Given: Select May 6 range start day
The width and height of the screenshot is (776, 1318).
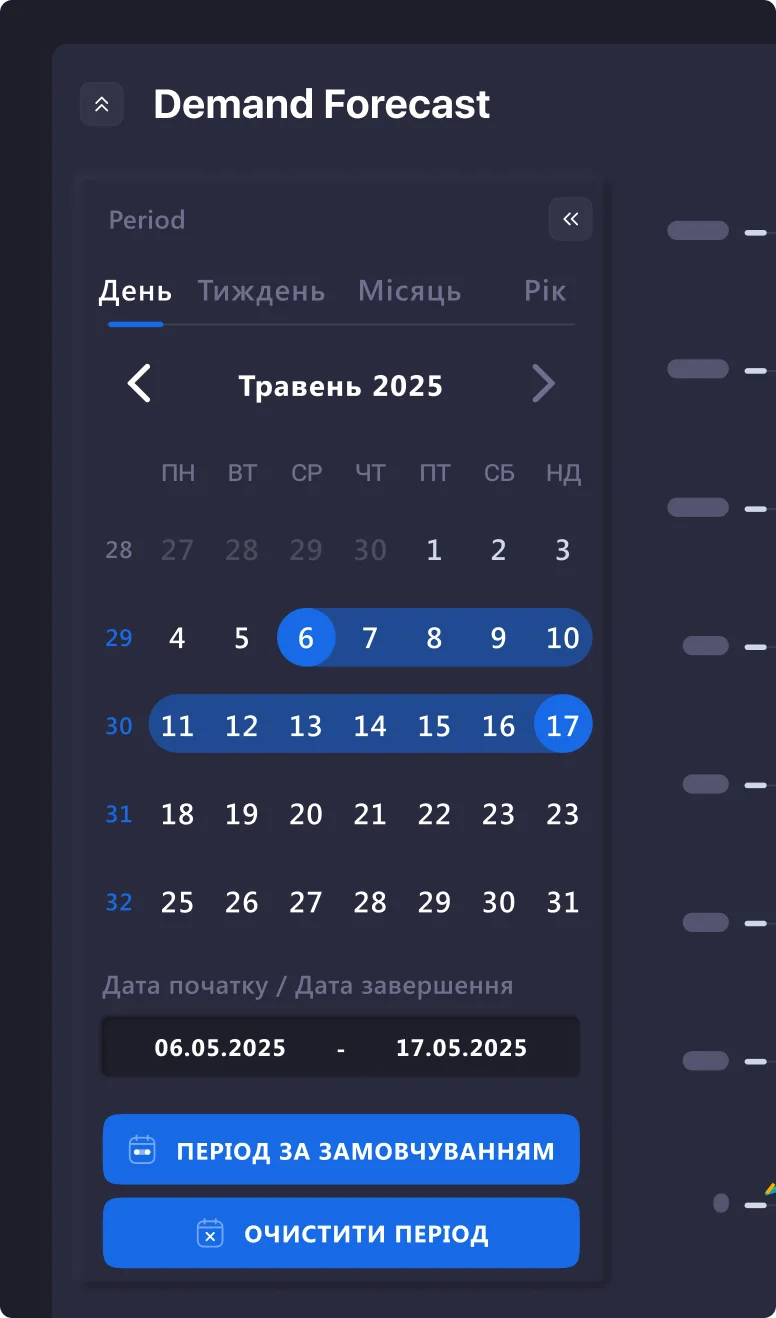Looking at the screenshot, I should (306, 638).
